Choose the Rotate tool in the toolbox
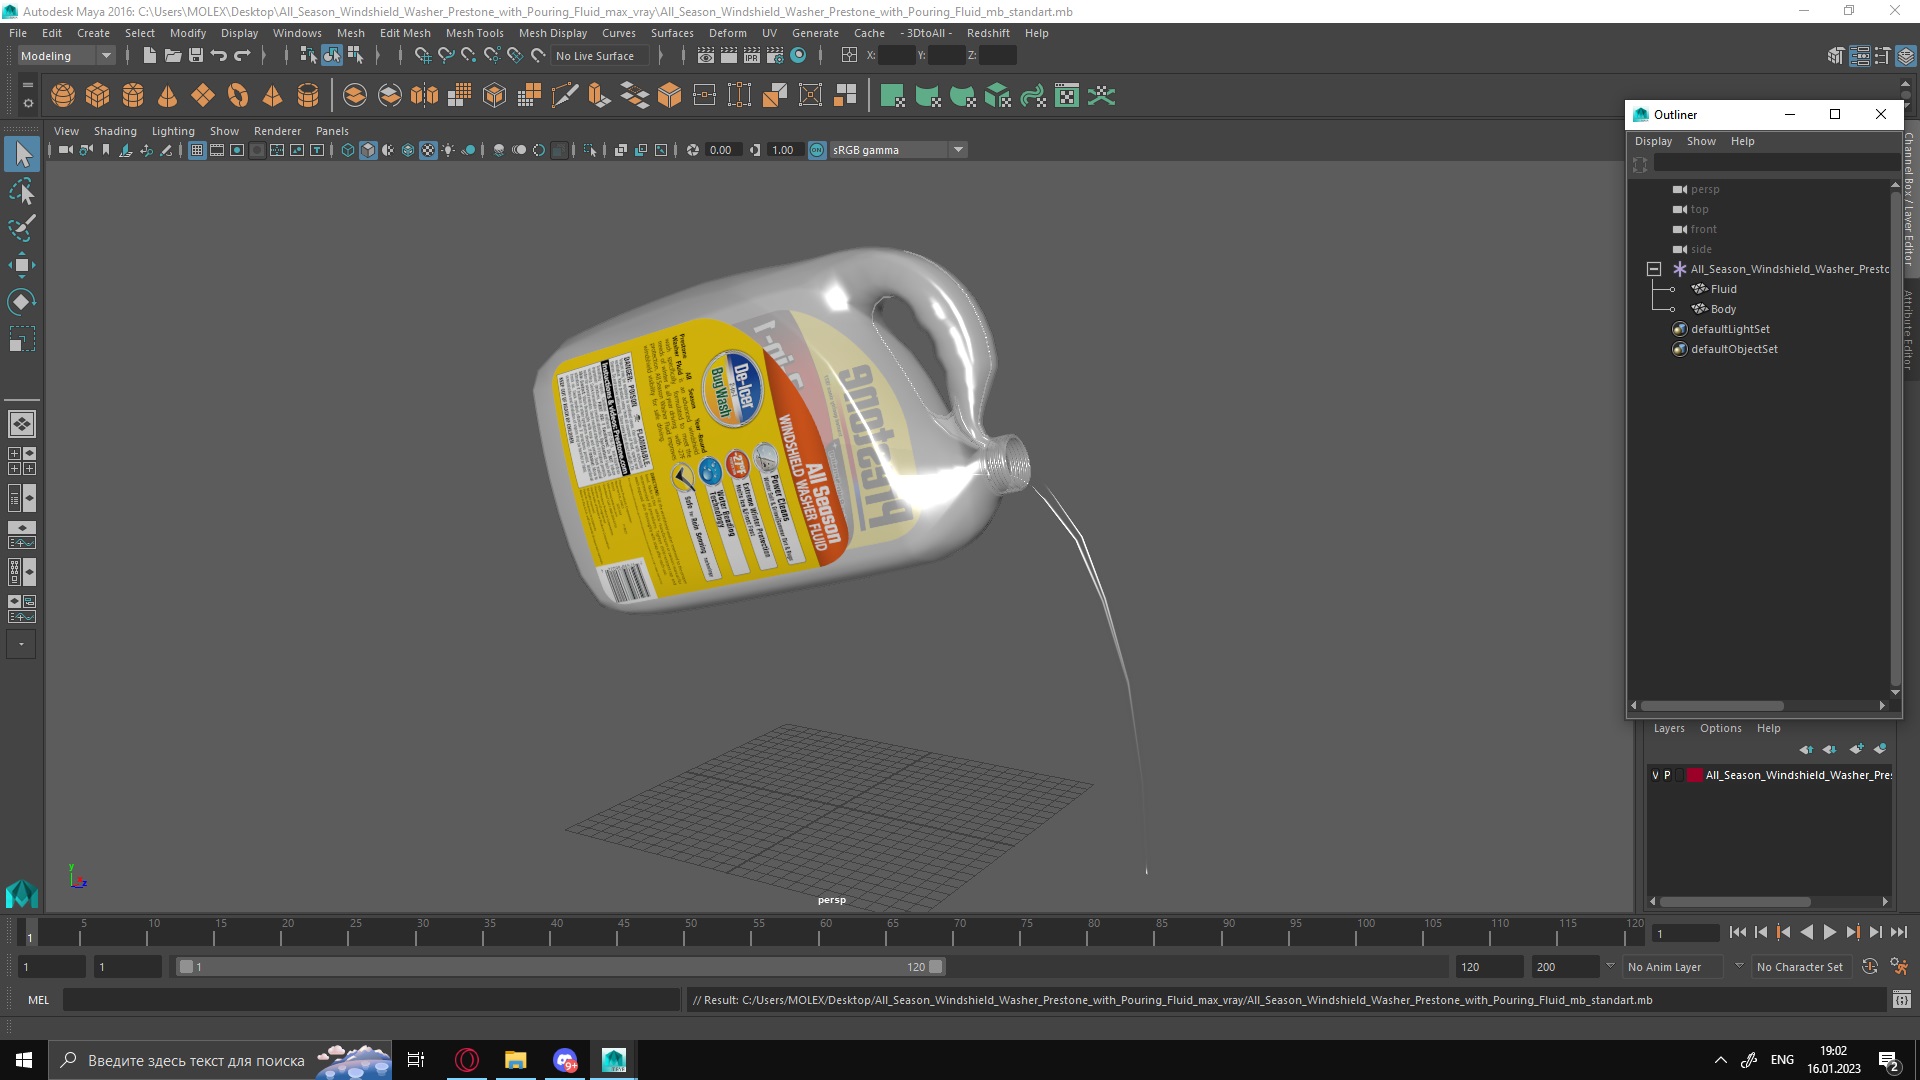 tap(21, 302)
